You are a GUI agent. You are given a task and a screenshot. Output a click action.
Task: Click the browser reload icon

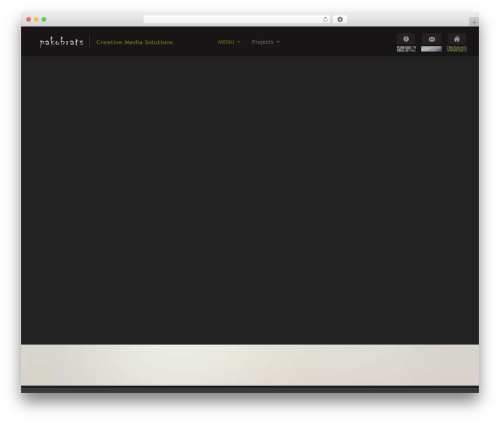pyautogui.click(x=325, y=19)
